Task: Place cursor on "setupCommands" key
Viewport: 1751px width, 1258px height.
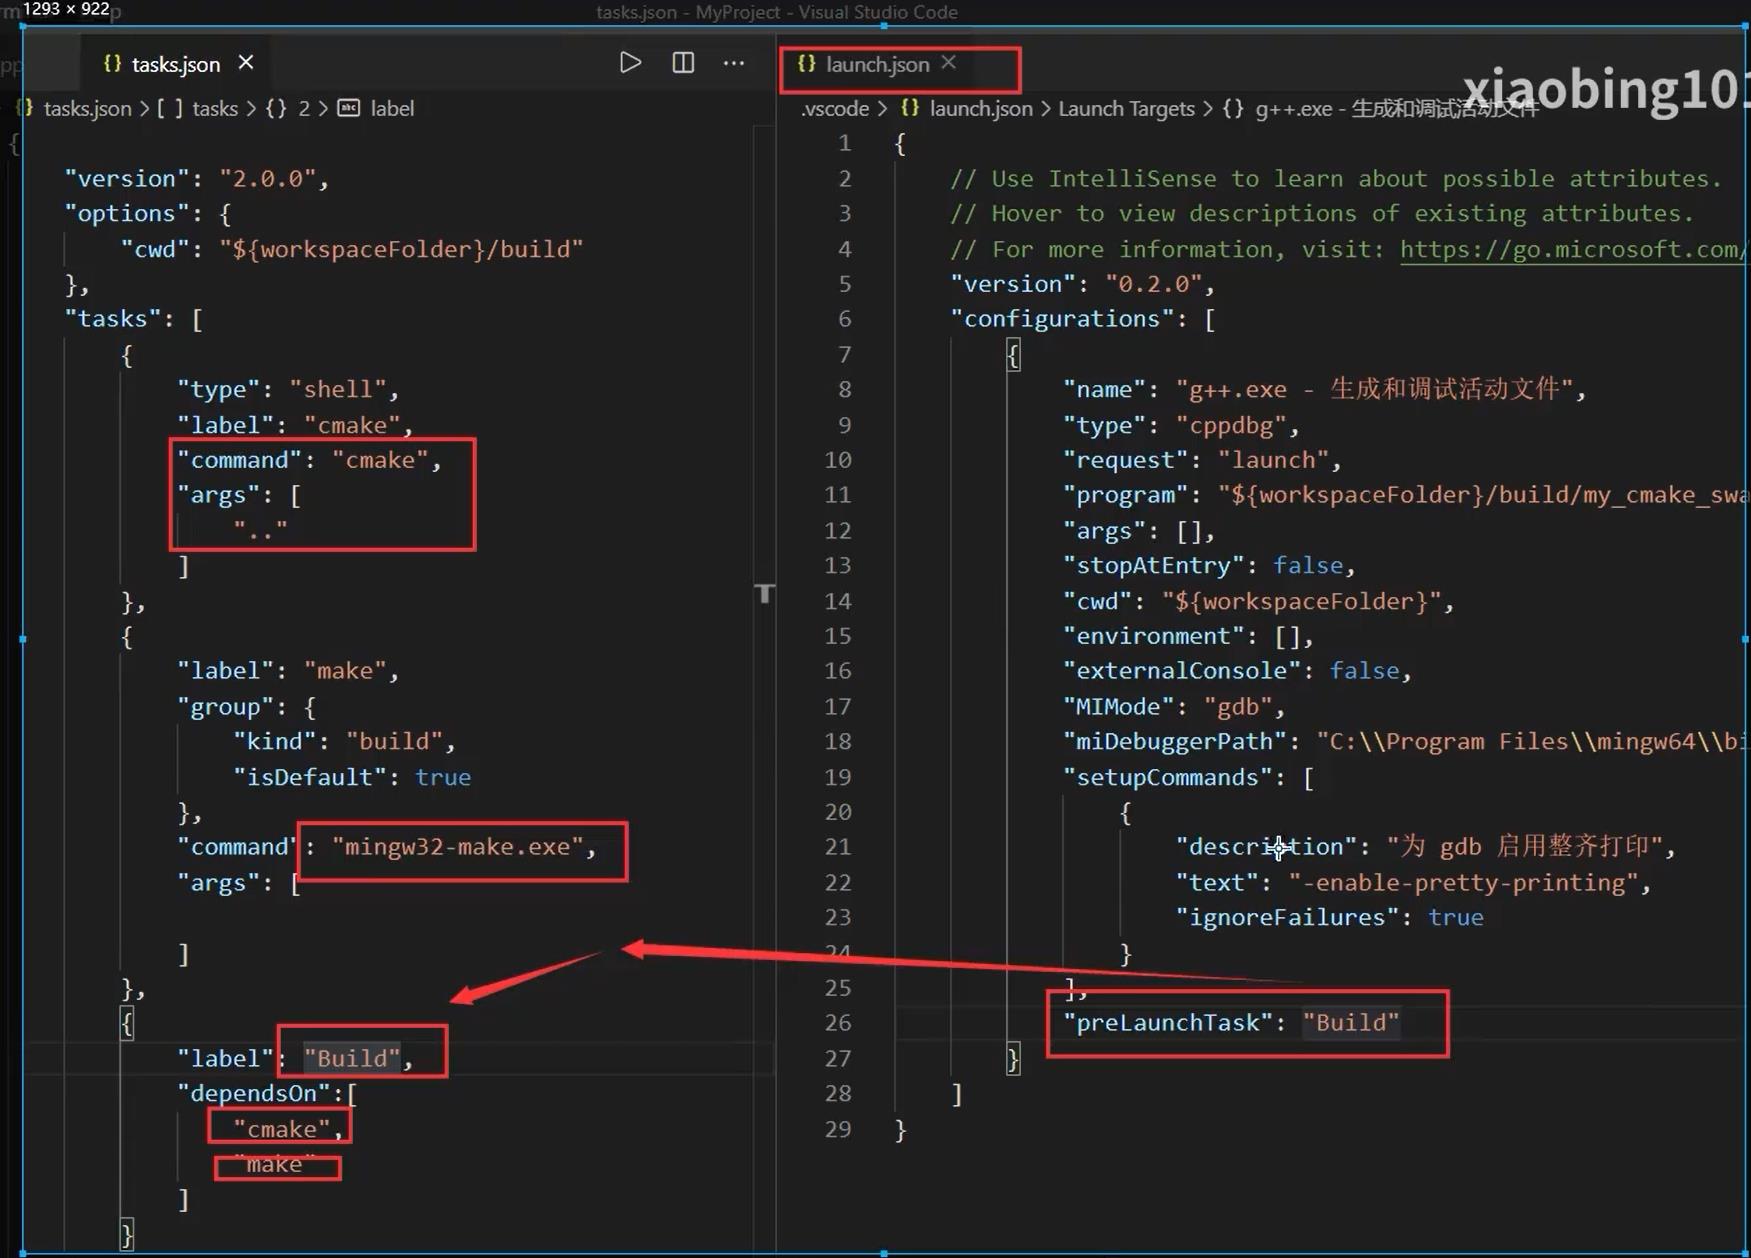Action: click(1167, 777)
